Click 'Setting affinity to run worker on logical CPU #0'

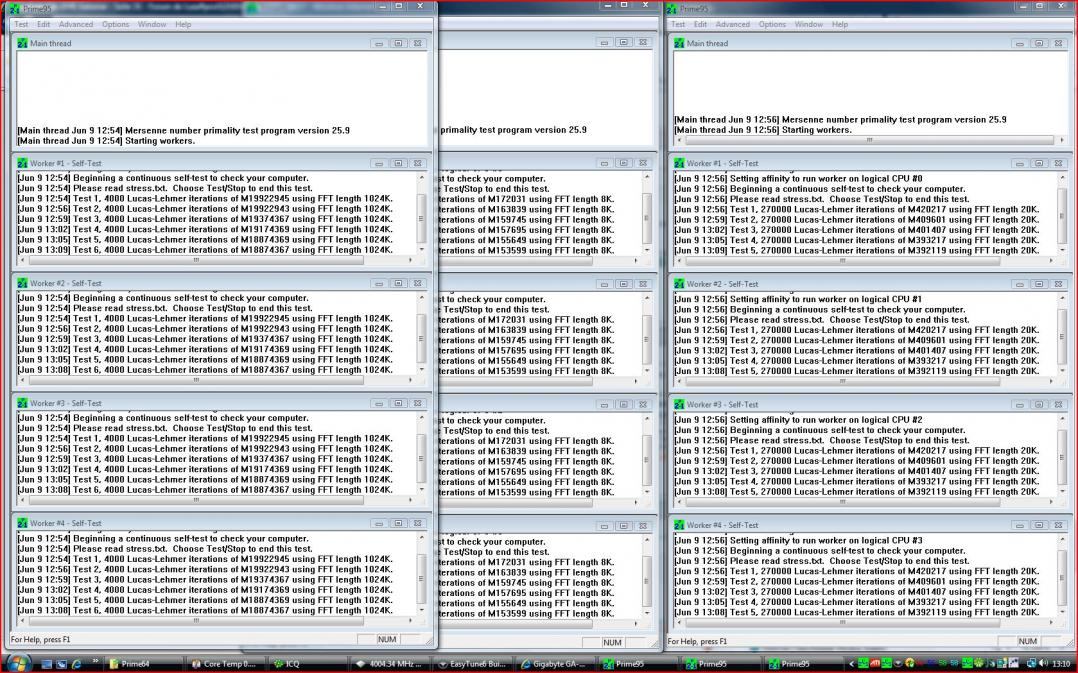(x=826, y=179)
